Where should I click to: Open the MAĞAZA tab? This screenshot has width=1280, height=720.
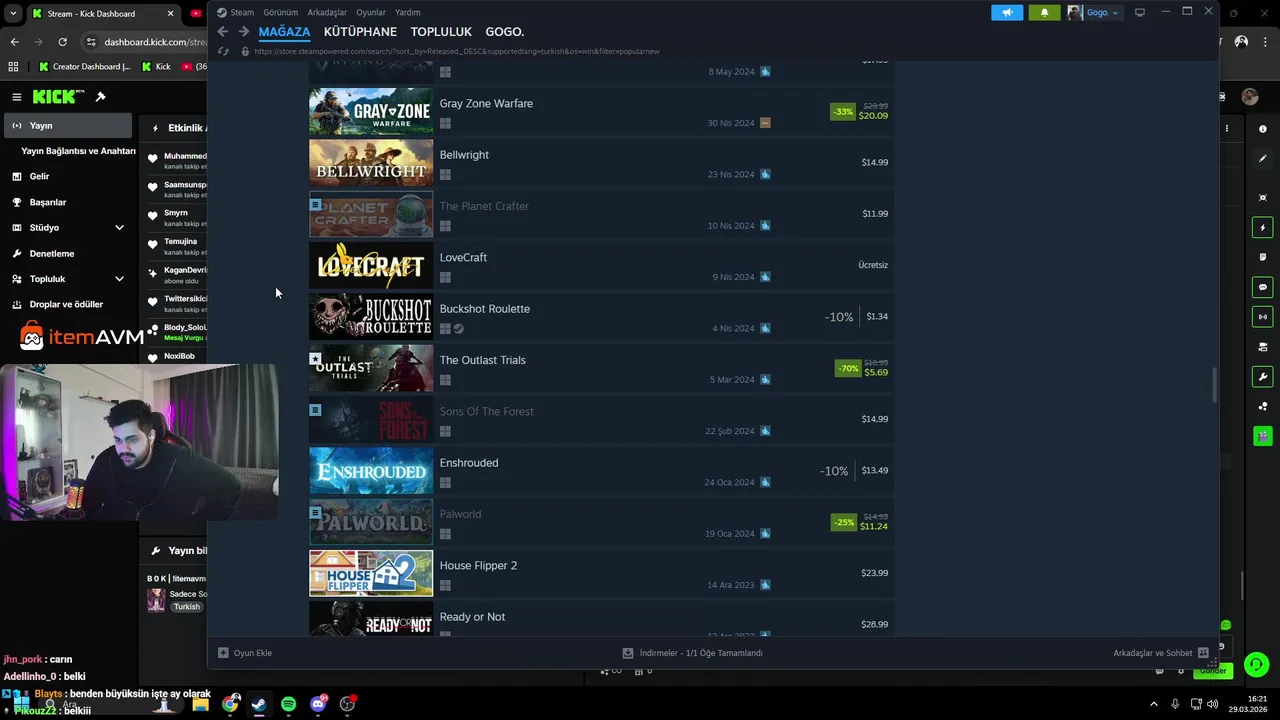284,32
